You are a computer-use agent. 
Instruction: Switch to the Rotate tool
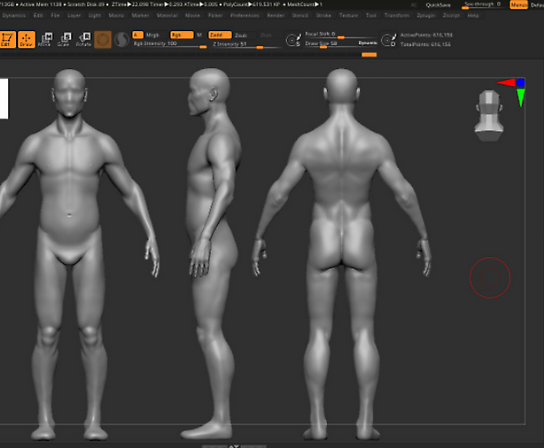click(84, 40)
